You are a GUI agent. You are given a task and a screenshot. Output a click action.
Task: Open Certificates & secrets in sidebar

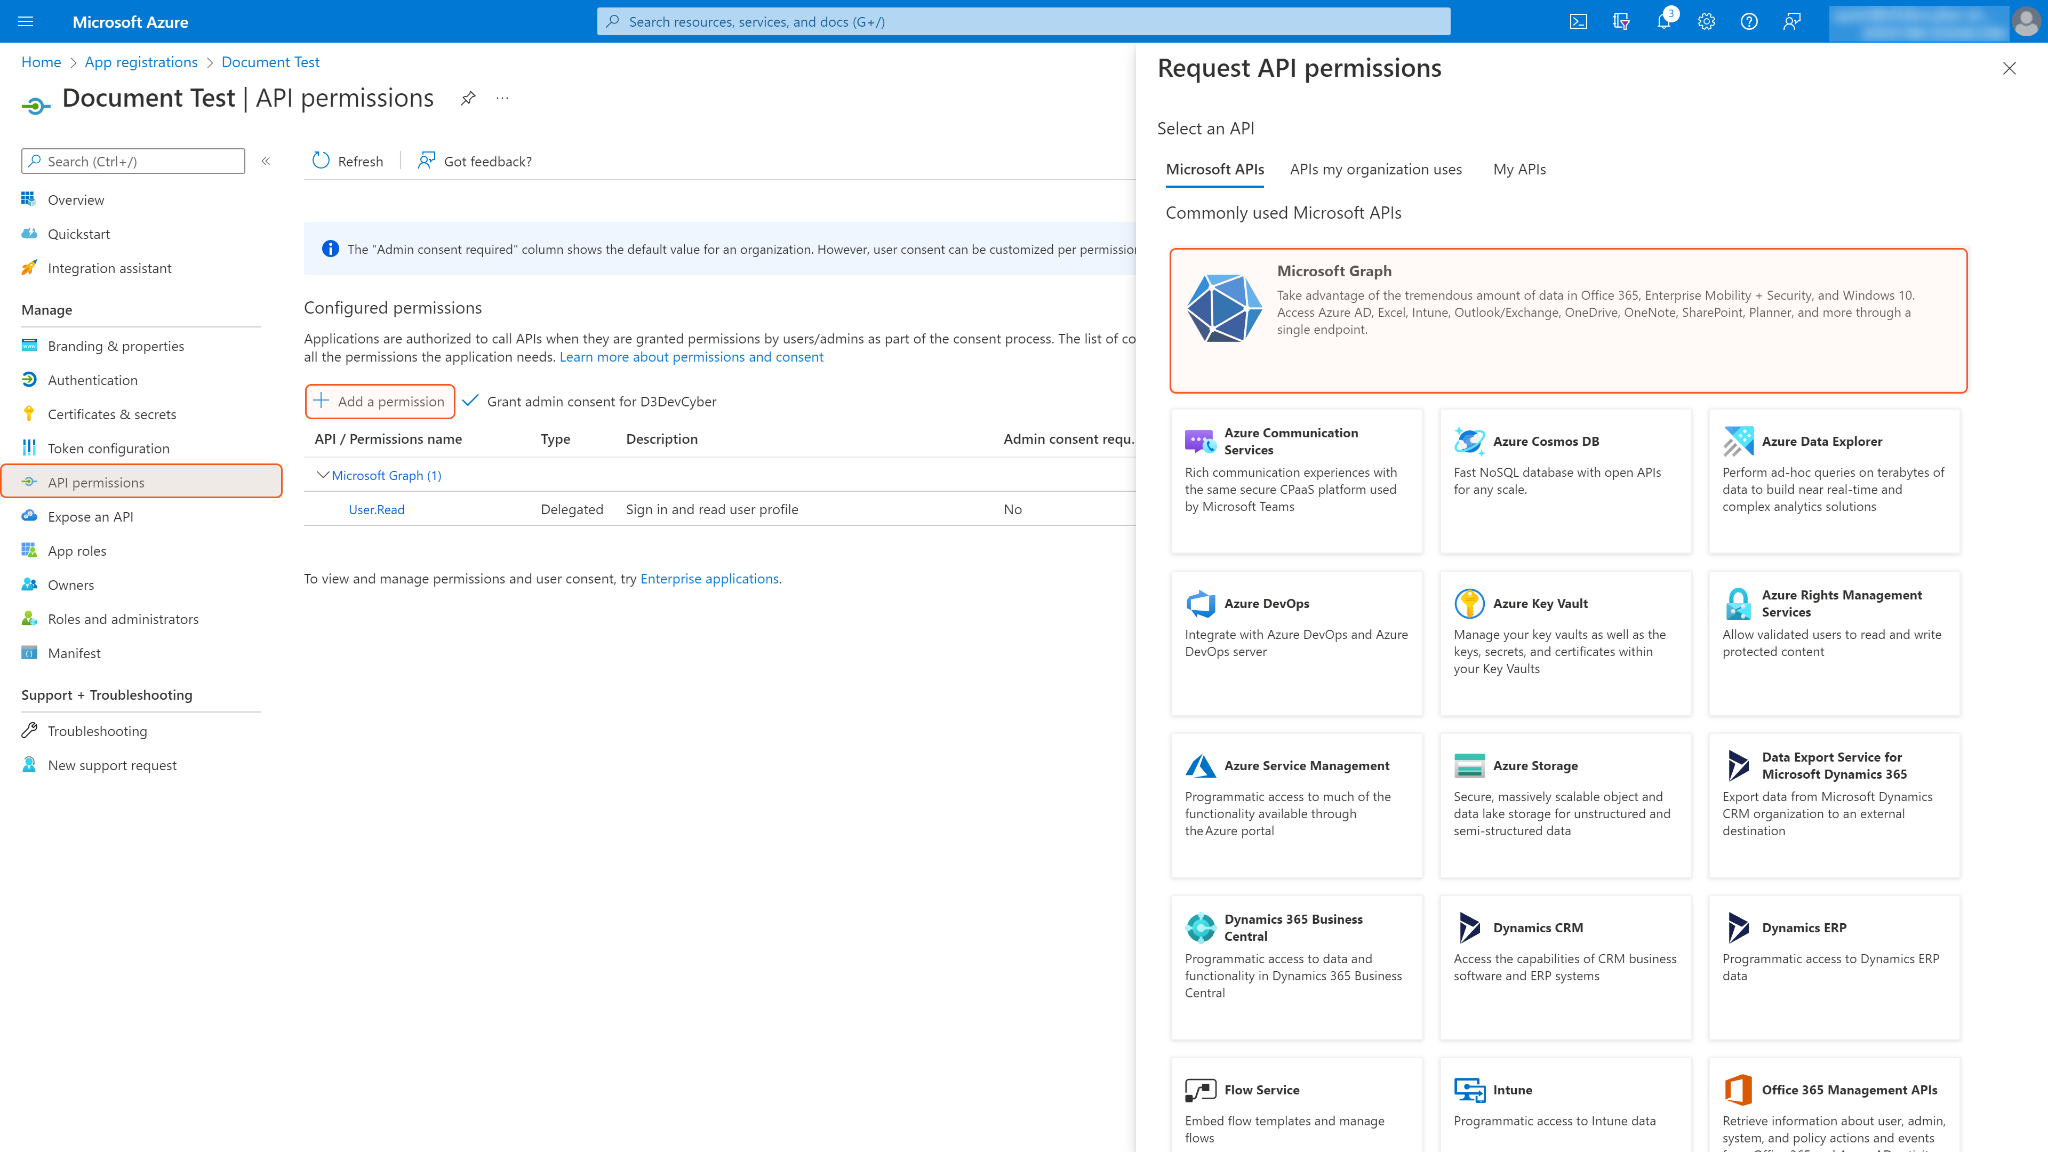[x=112, y=414]
